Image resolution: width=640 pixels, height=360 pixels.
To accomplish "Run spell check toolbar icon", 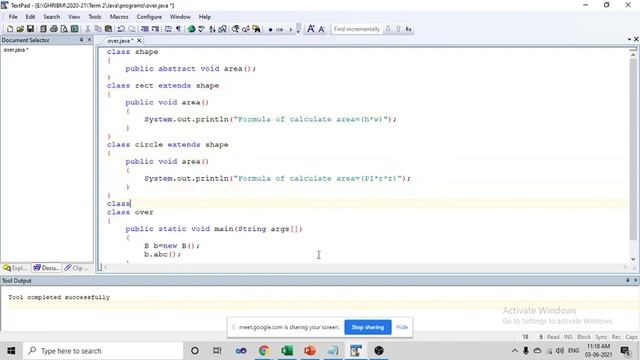I will [x=202, y=29].
